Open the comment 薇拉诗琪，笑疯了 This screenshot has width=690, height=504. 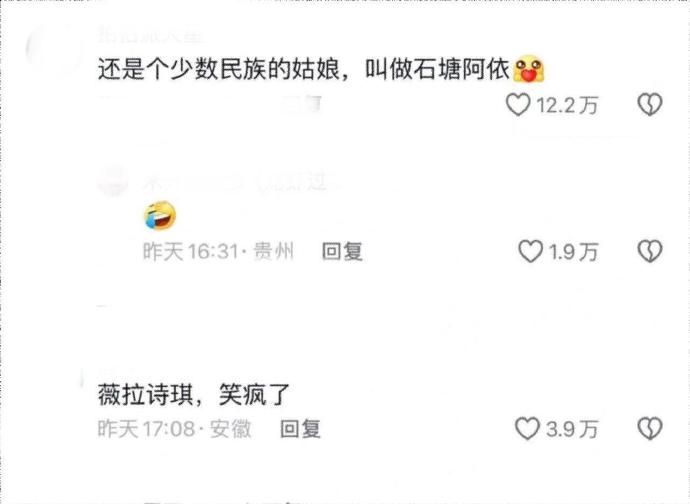click(x=194, y=394)
